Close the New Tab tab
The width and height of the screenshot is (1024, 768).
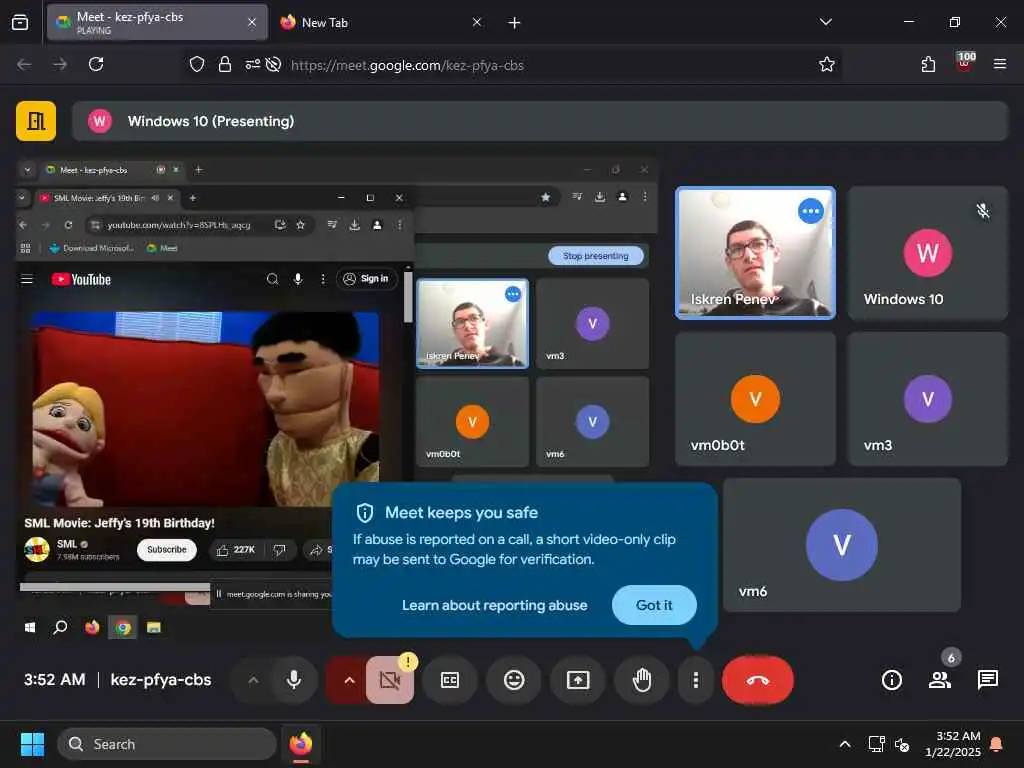pyautogui.click(x=477, y=22)
